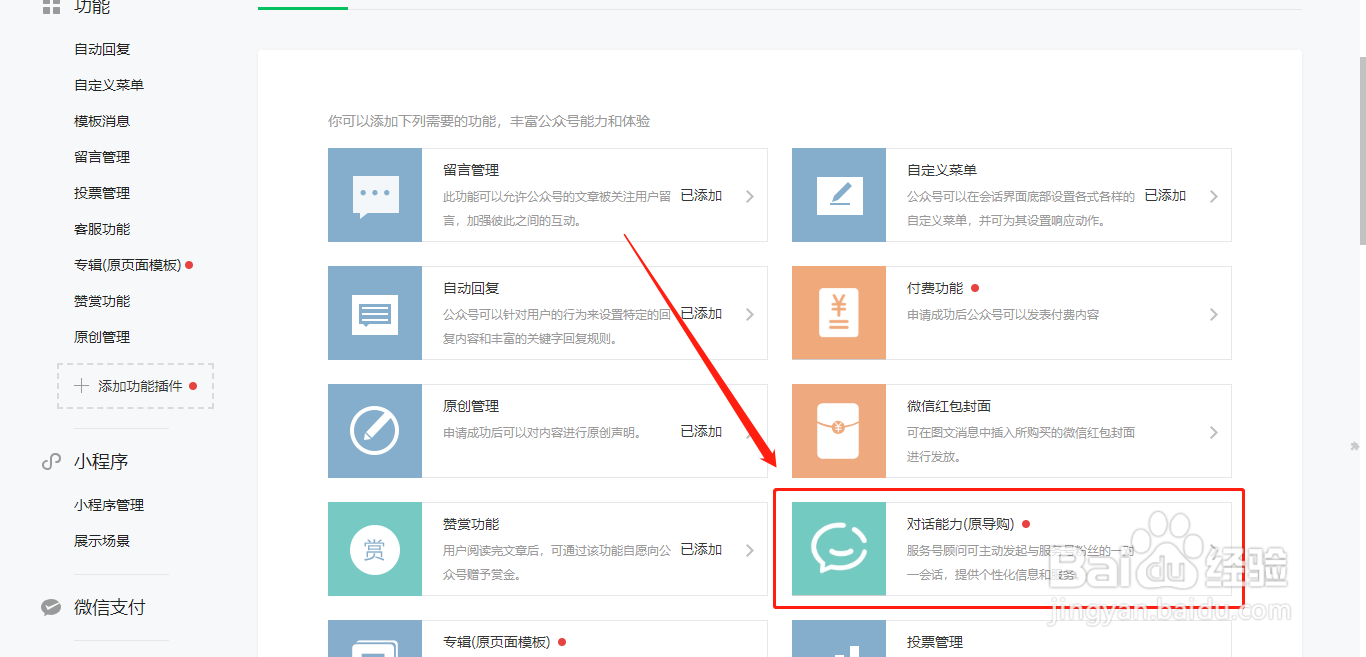Open 自定义菜单 in the sidebar
Screen dimensions: 1366x657
[x=109, y=85]
